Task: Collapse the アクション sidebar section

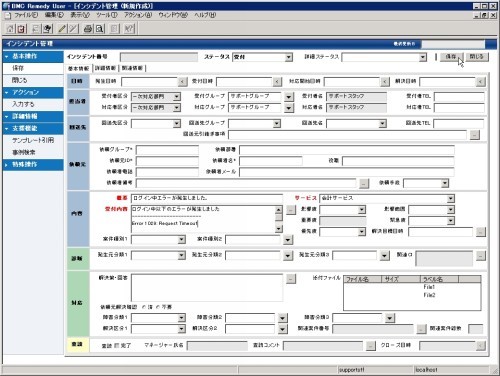Action: (x=7, y=92)
